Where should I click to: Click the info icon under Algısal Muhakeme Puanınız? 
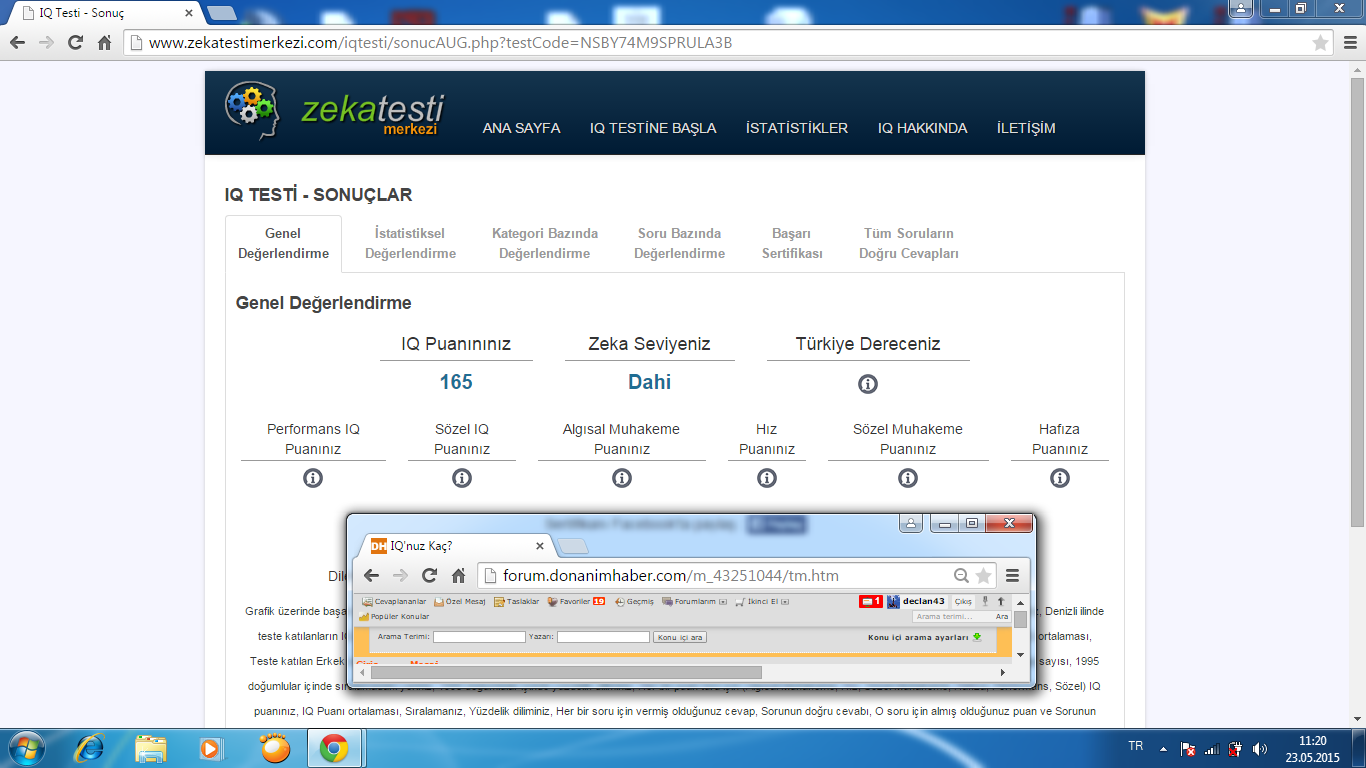coord(621,478)
